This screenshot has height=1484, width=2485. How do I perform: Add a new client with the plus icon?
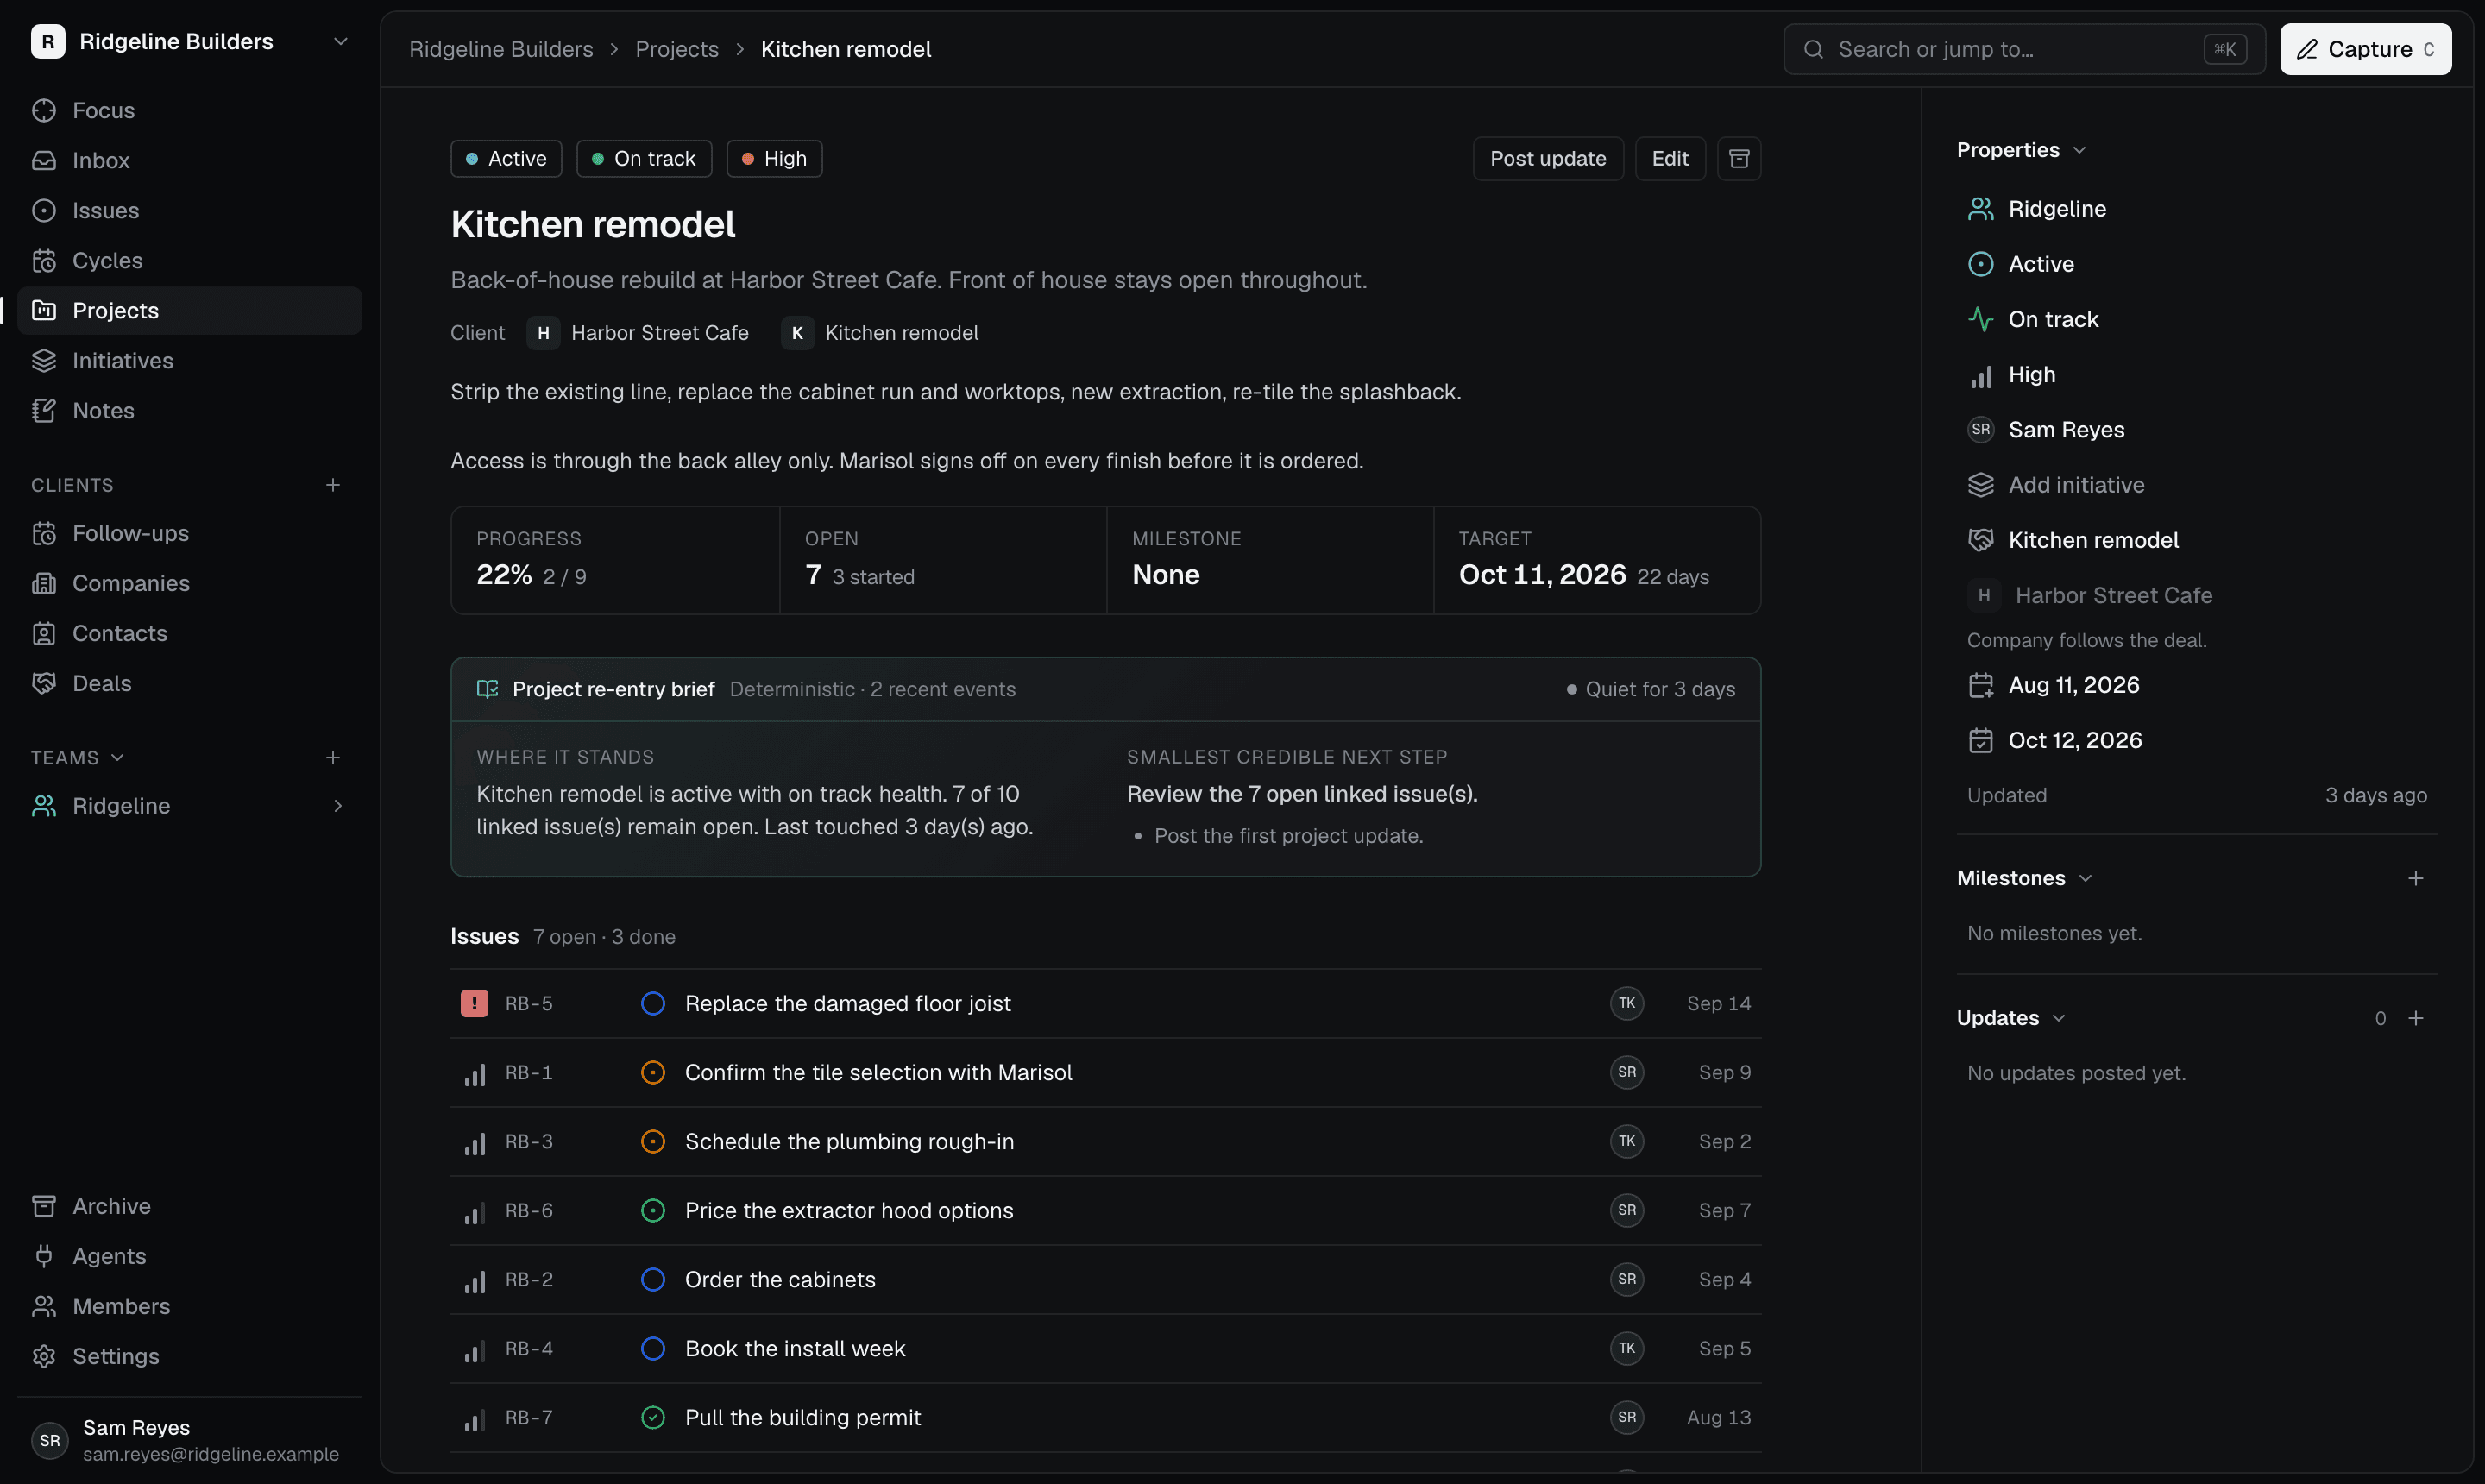tap(333, 485)
